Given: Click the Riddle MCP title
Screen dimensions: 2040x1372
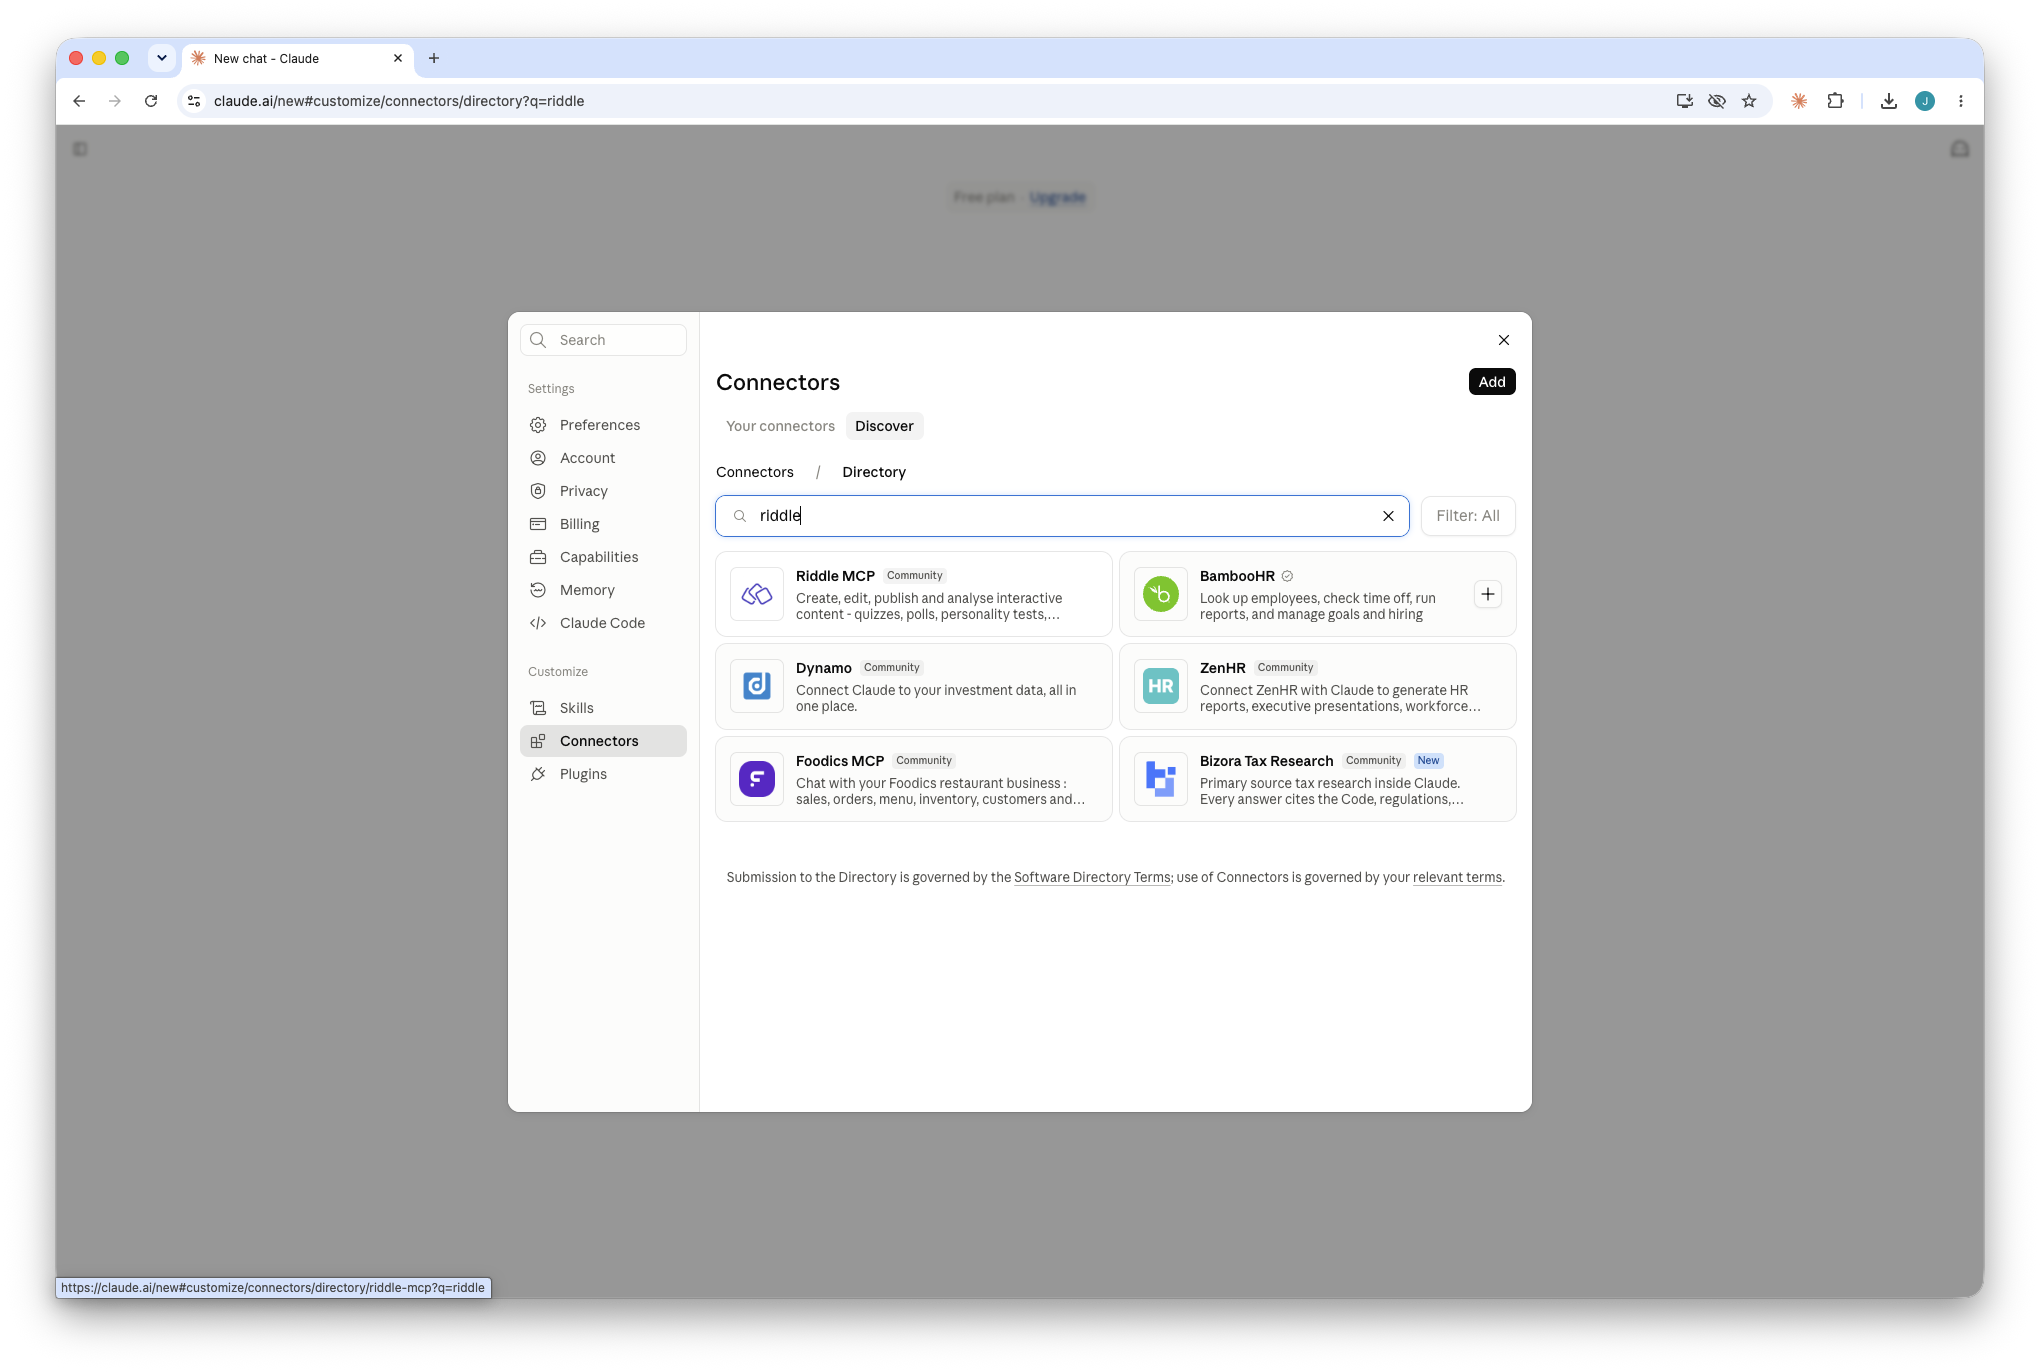Looking at the screenshot, I should pos(835,576).
